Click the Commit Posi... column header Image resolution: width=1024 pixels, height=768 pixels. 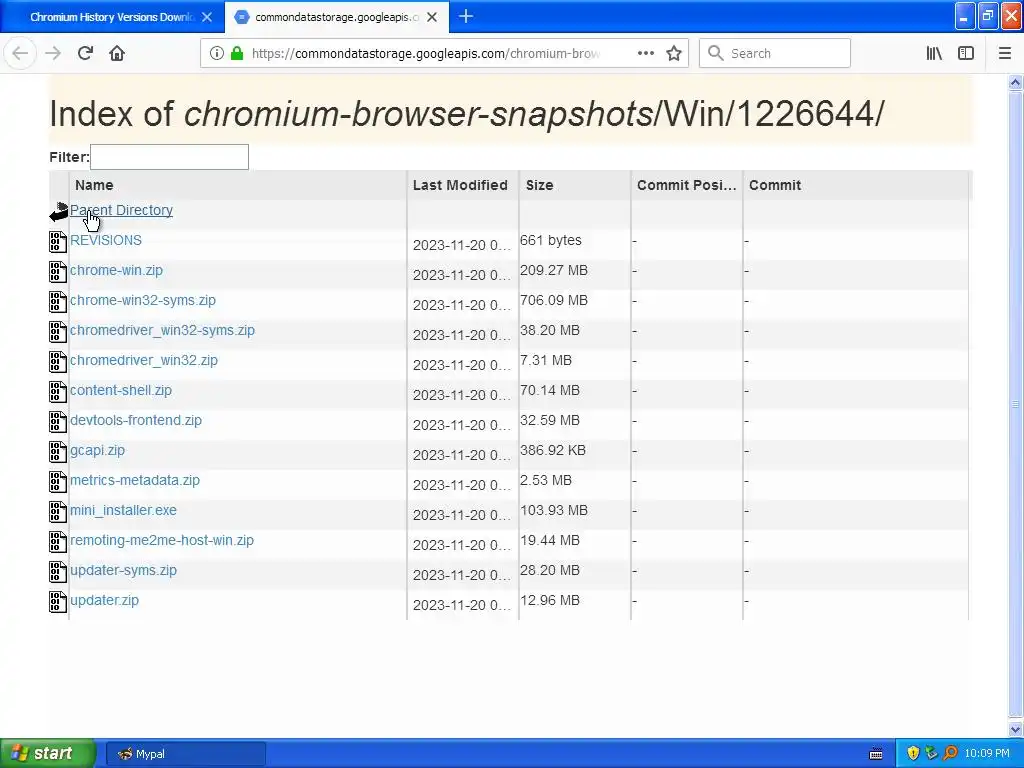tap(687, 185)
